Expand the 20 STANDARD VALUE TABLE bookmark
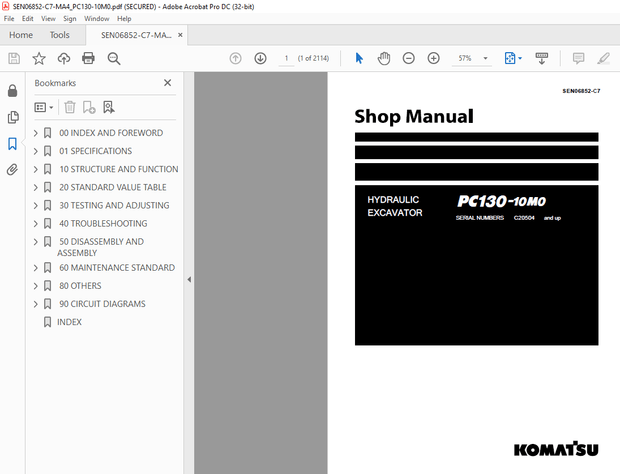 pos(36,187)
